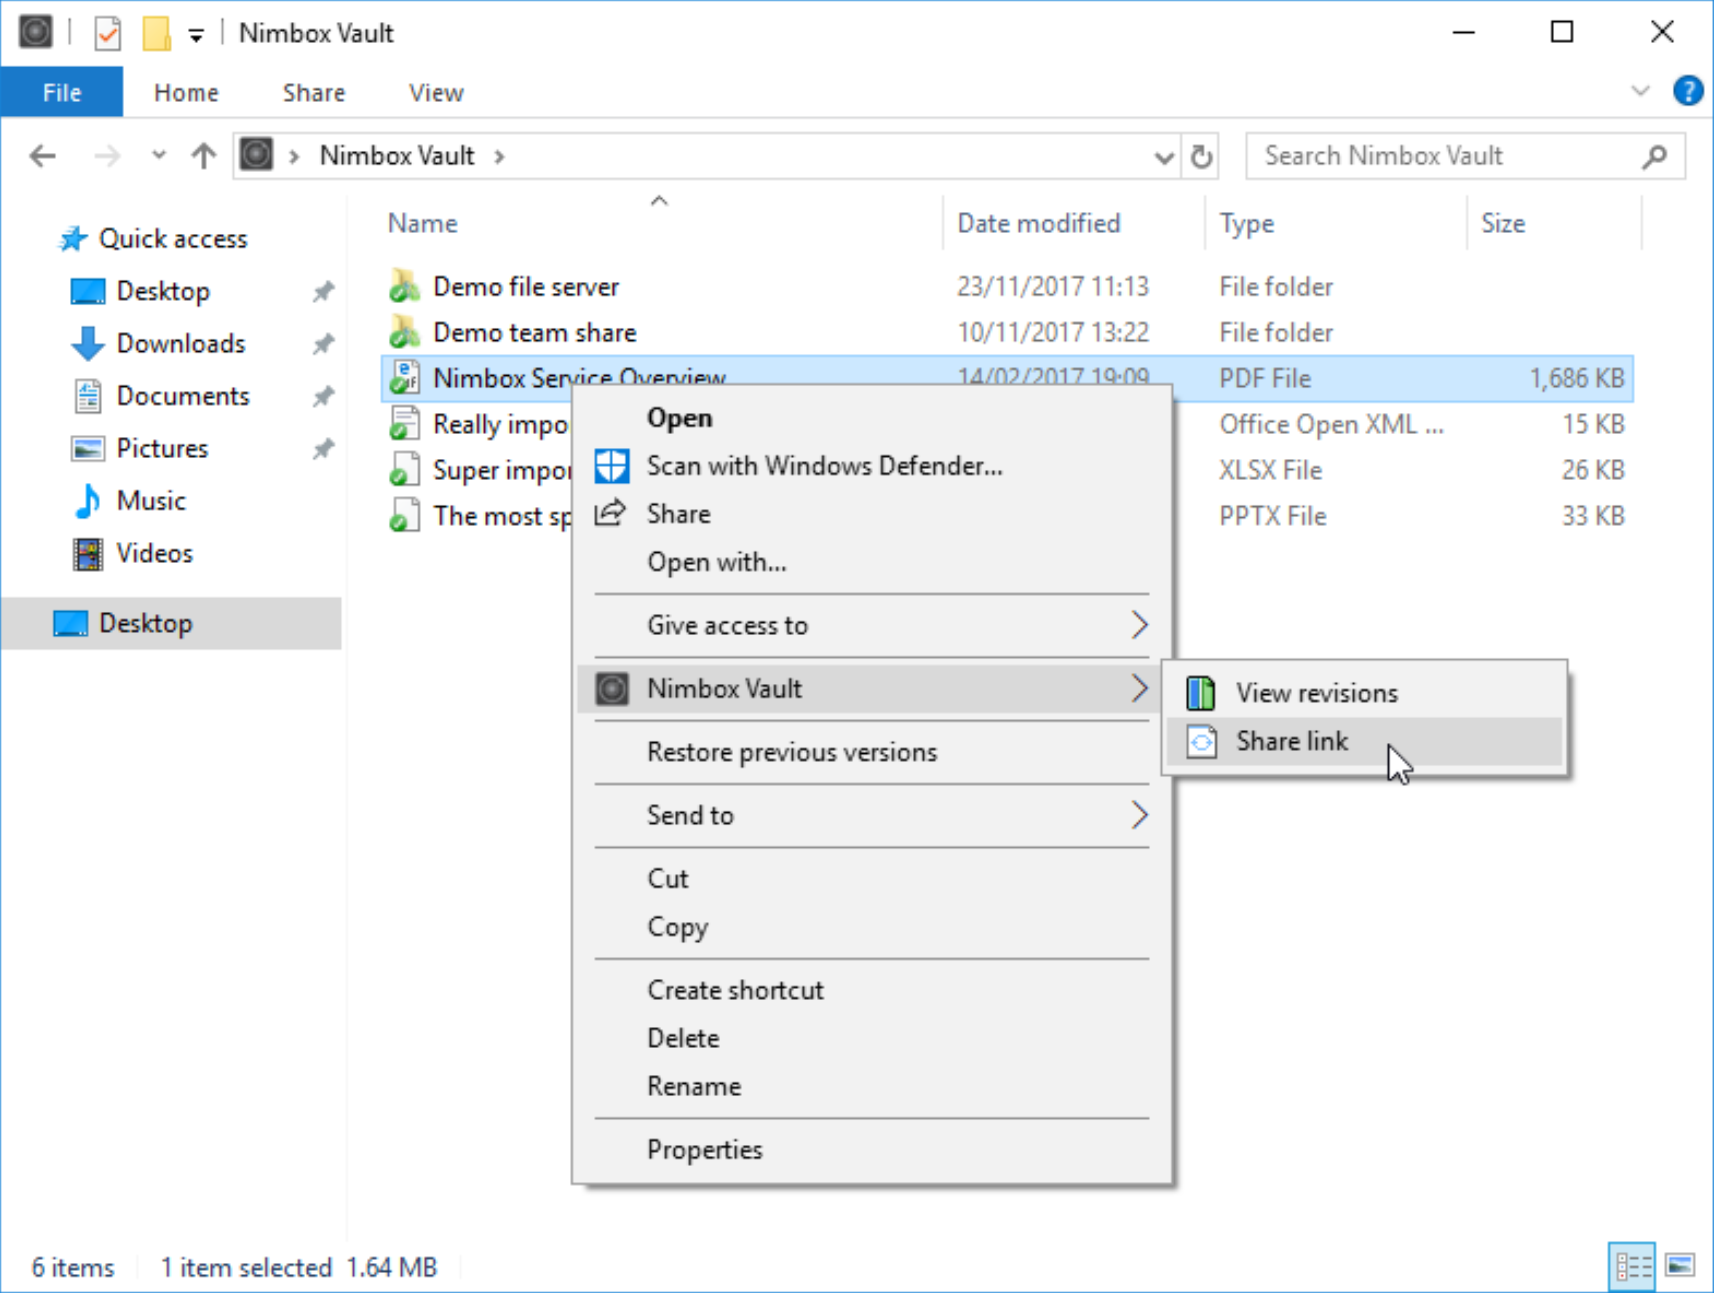
Task: Click the pin icon beside Documents
Action: pos(322,397)
